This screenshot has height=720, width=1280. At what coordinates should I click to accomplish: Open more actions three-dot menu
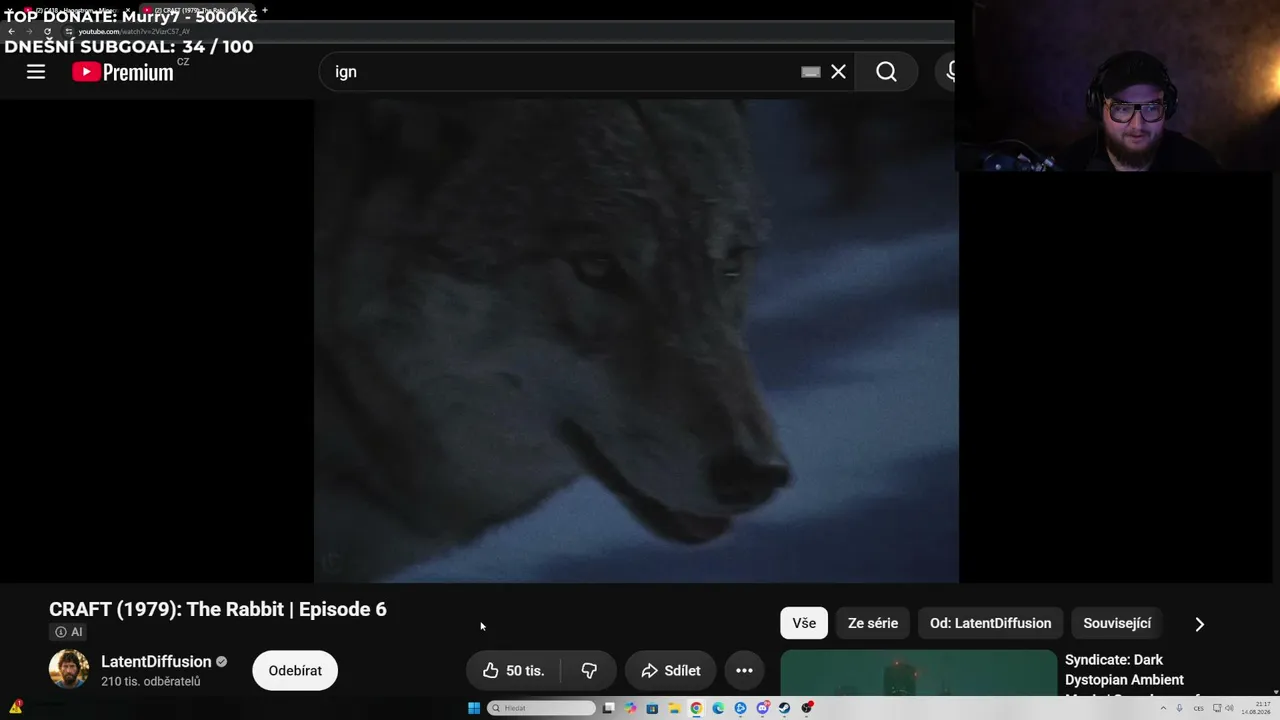coord(744,670)
